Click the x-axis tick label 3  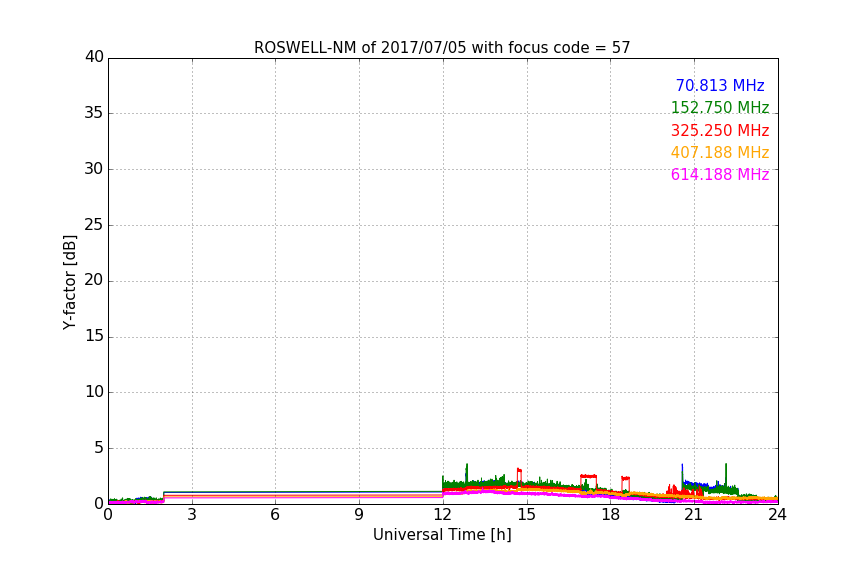click(x=192, y=515)
